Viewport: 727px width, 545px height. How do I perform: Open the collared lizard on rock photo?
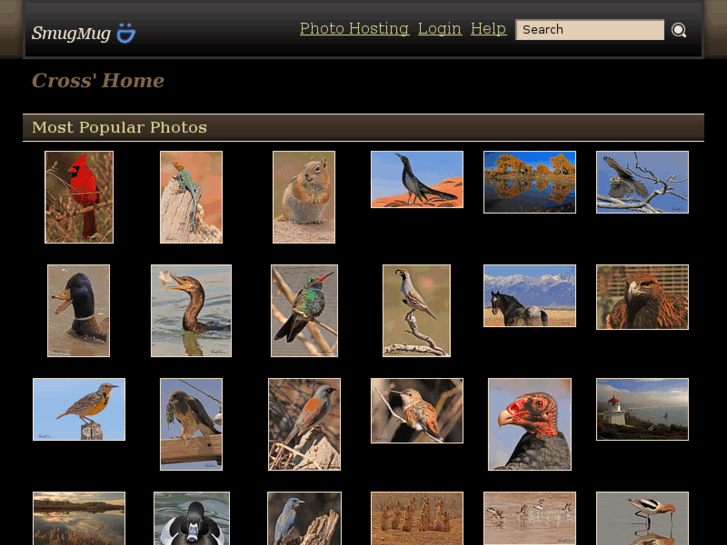(191, 197)
